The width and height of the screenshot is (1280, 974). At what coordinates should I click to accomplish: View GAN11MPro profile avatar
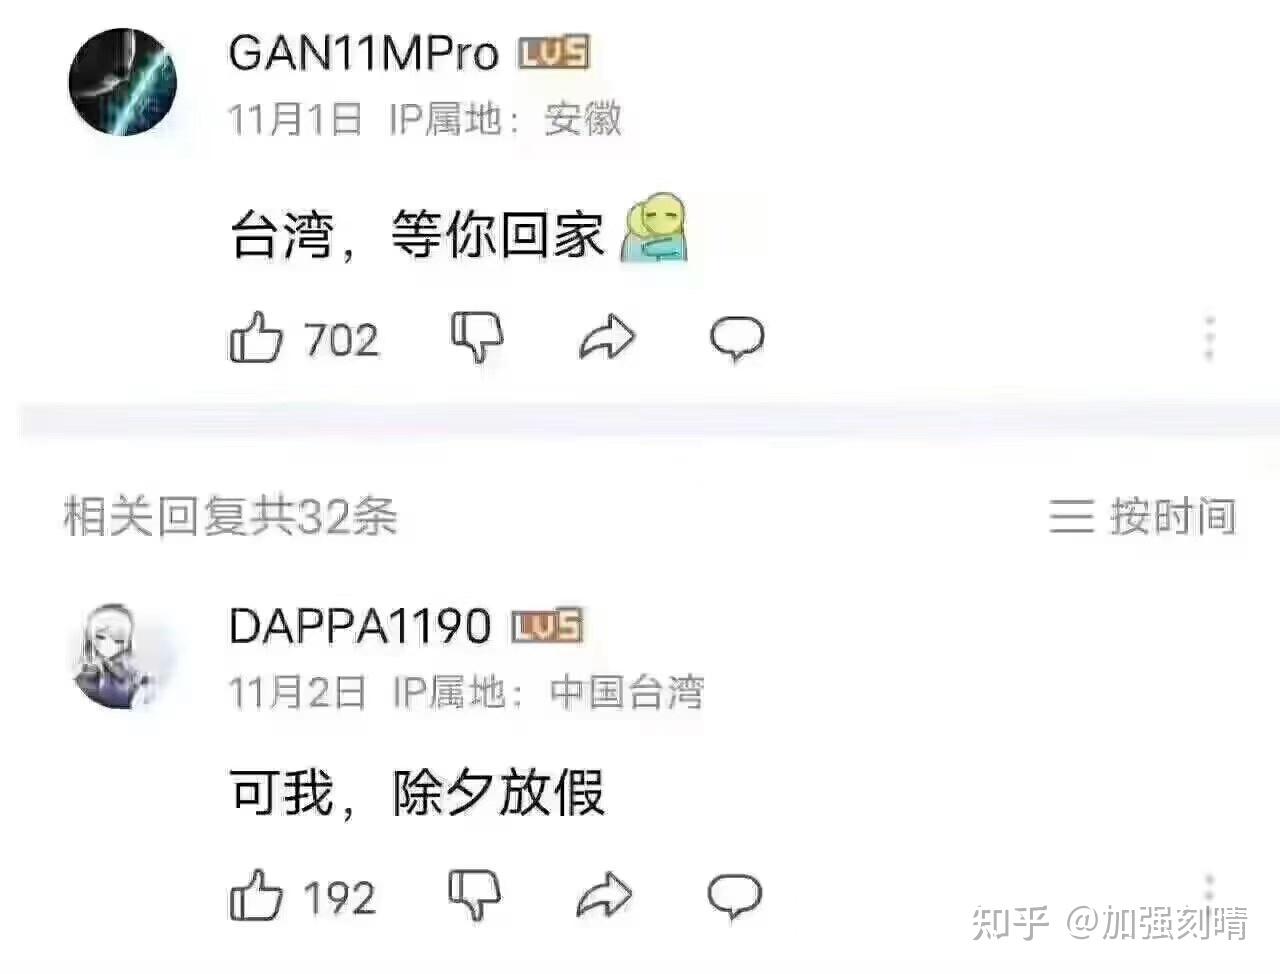pos(122,81)
